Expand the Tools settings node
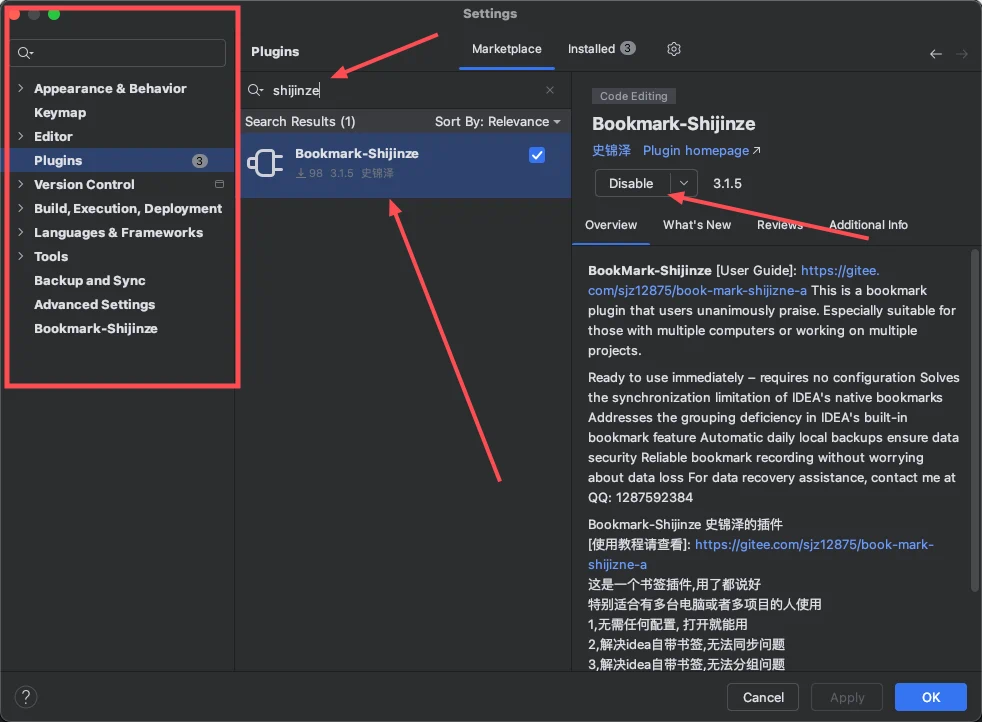This screenshot has width=982, height=722. click(x=21, y=256)
